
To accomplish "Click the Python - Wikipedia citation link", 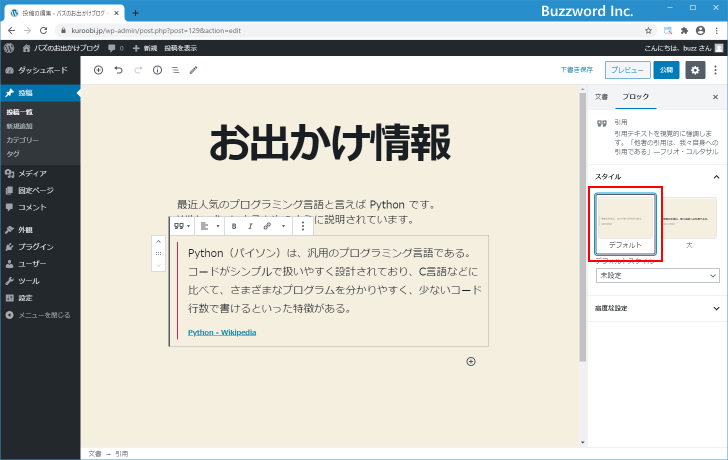I will click(x=222, y=332).
